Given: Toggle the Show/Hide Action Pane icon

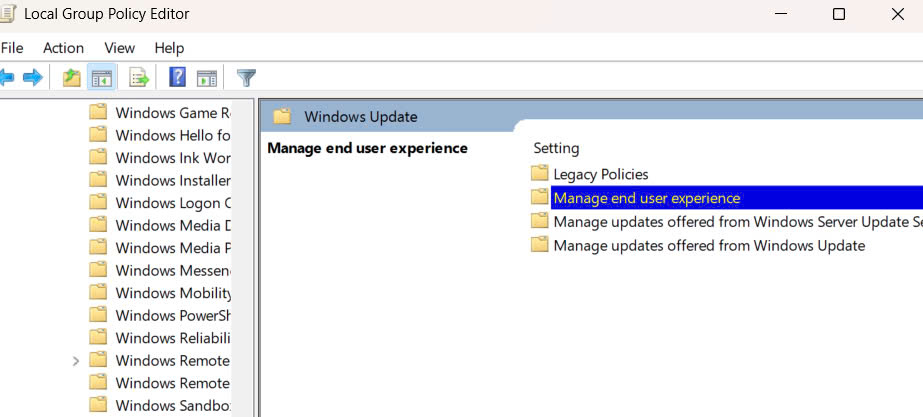Looking at the screenshot, I should tap(207, 77).
